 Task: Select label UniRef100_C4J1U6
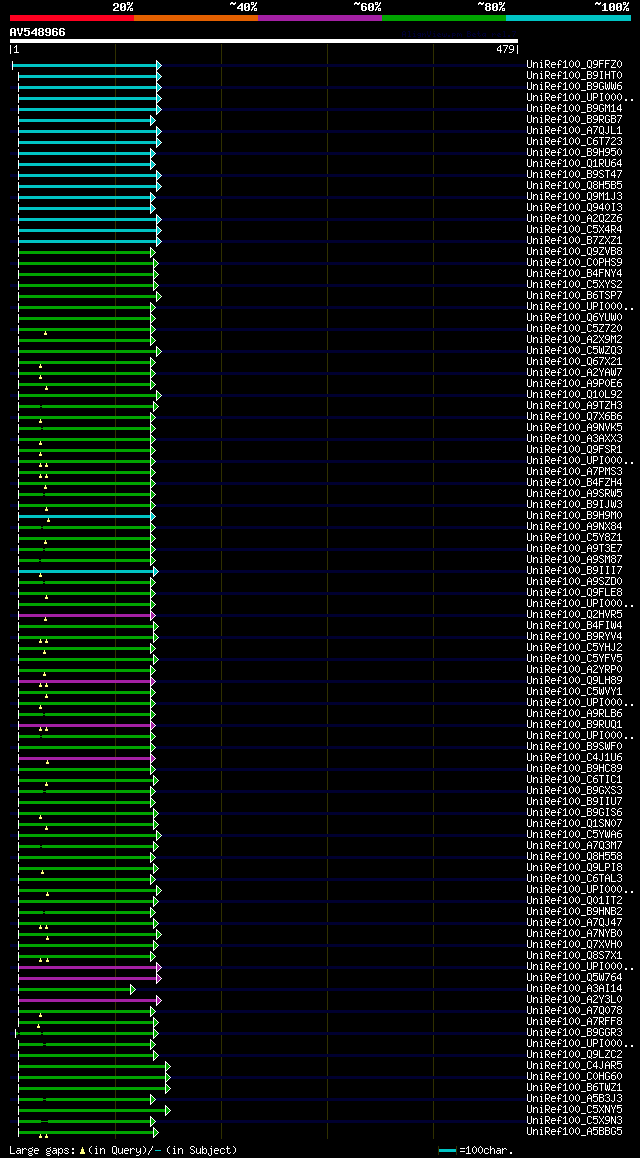[574, 758]
